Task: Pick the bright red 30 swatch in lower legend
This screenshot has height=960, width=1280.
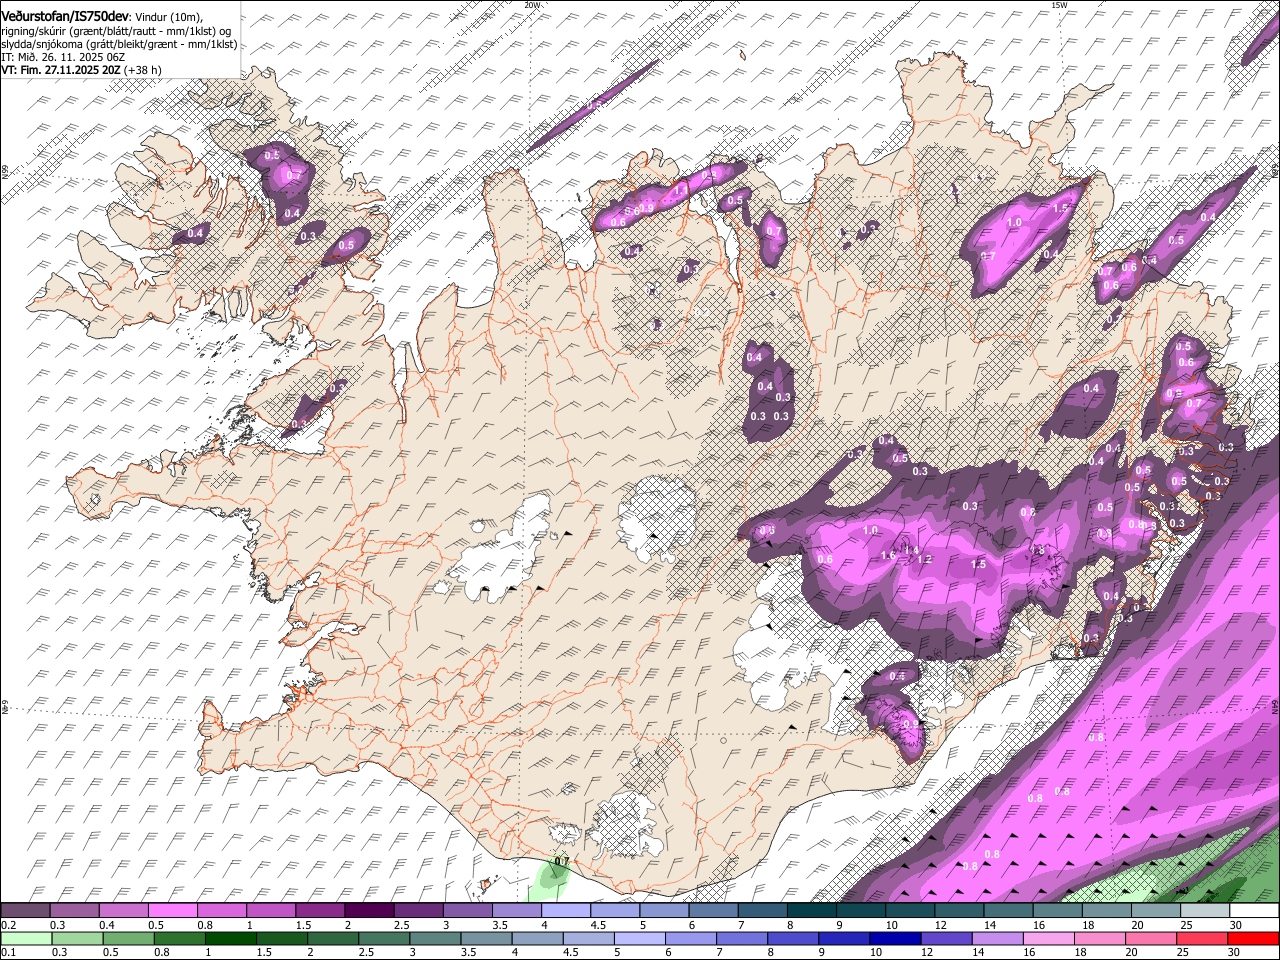Action: coord(1254,938)
